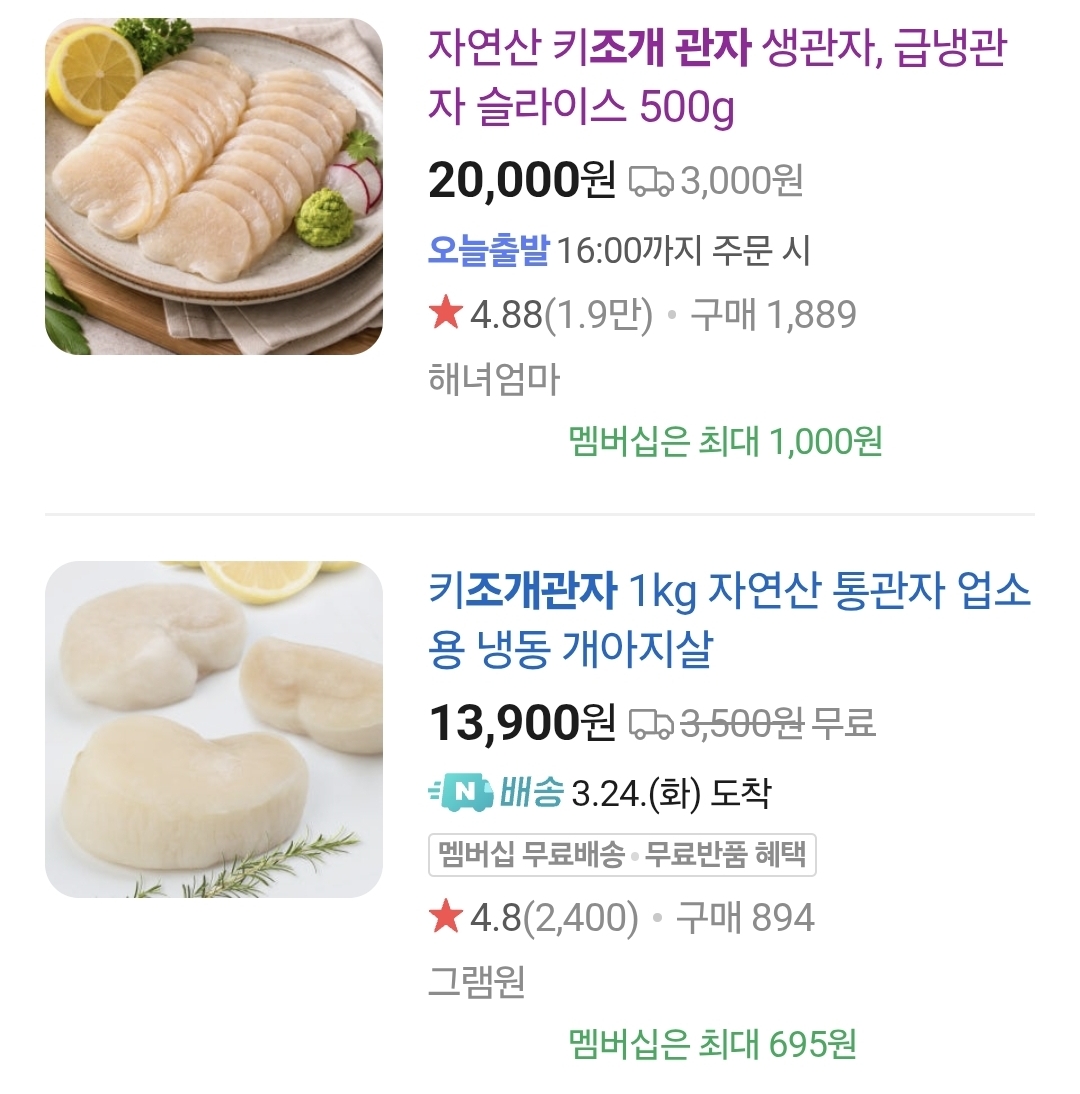
Task: Click the 무료 free shipping label
Action: coord(845,722)
